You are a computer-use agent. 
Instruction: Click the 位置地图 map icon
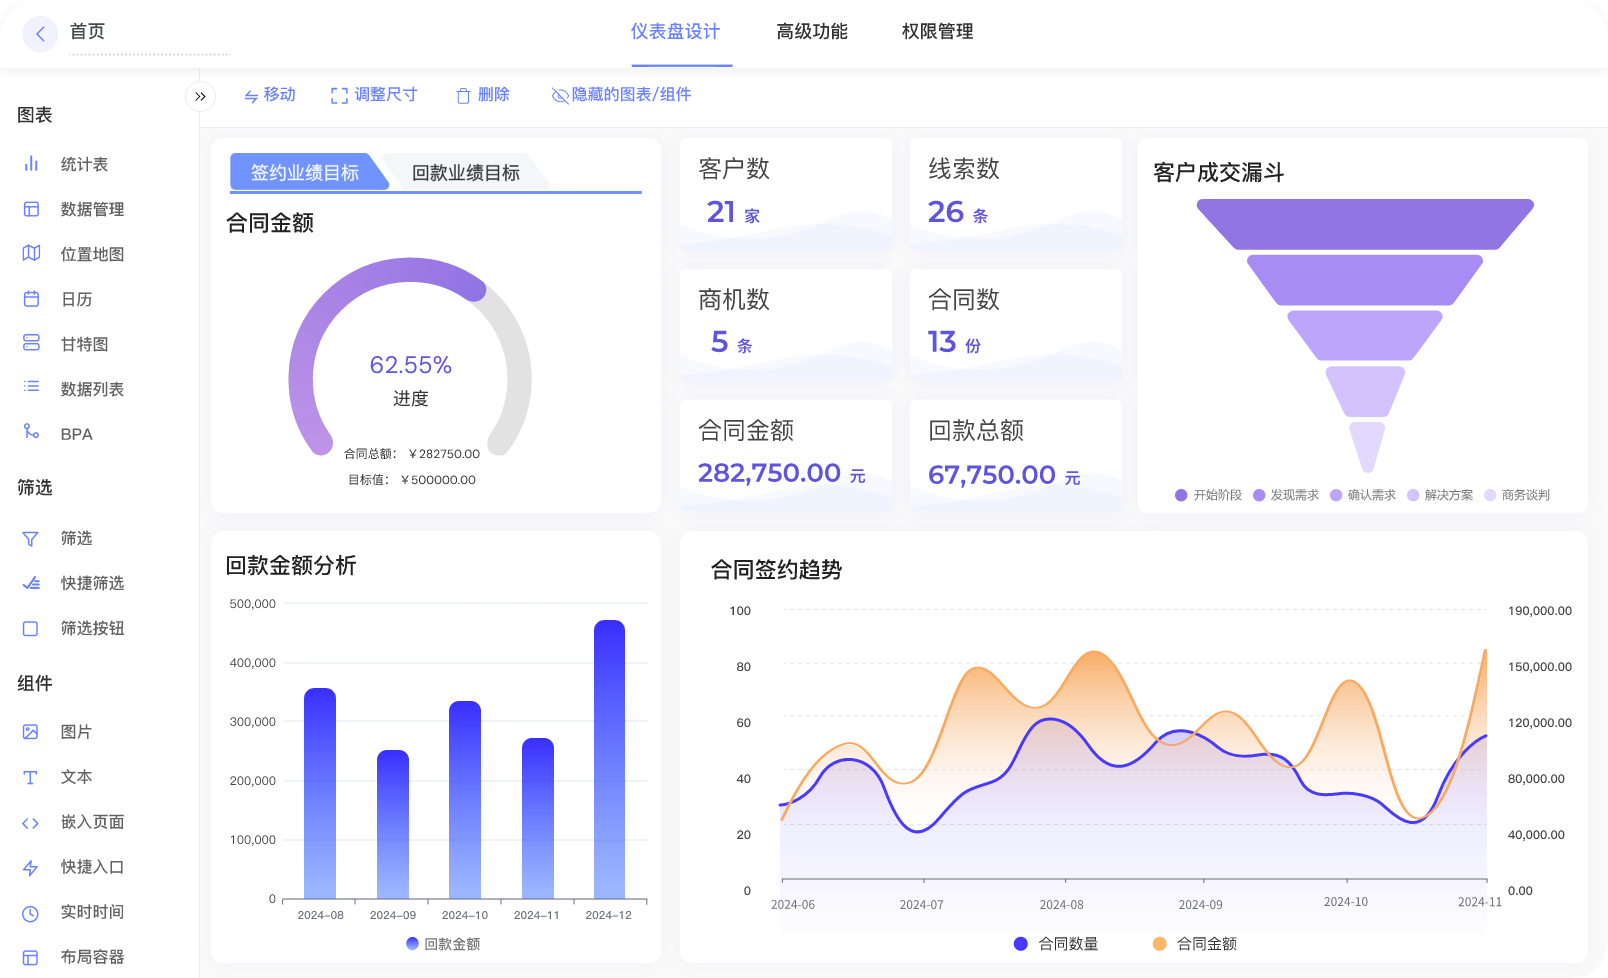[x=31, y=253]
